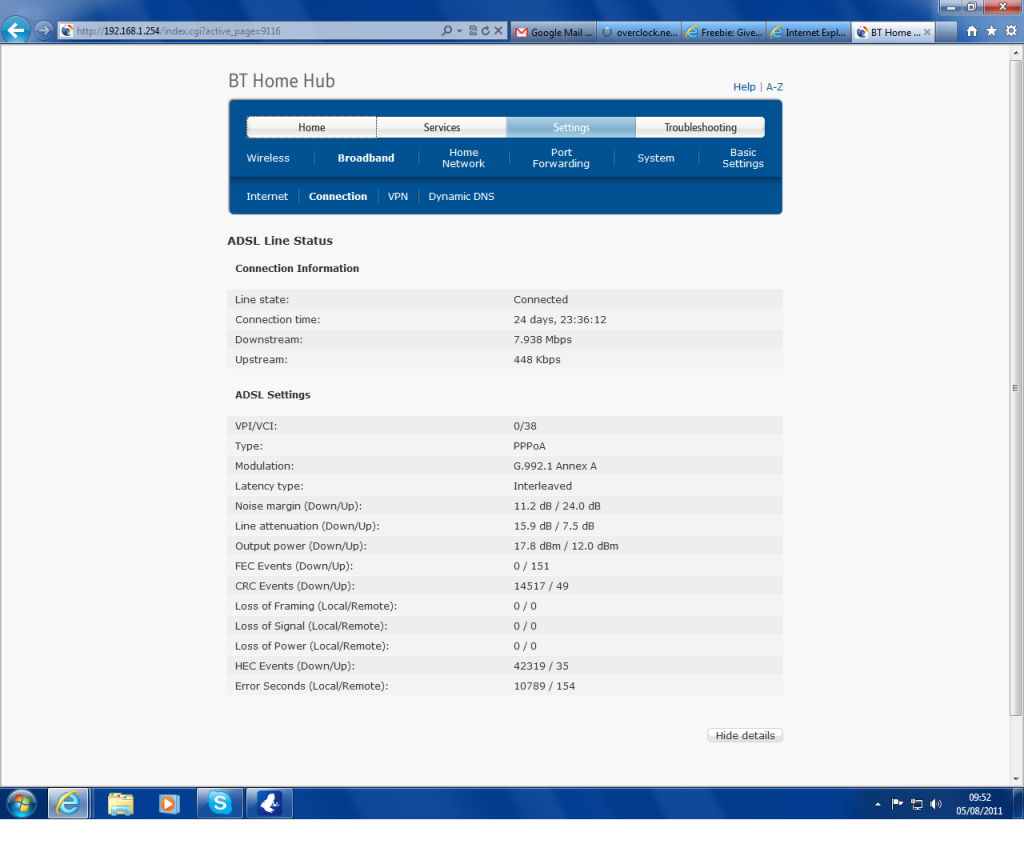Go to Broadband settings
The width and height of the screenshot is (1024, 864).
366,158
